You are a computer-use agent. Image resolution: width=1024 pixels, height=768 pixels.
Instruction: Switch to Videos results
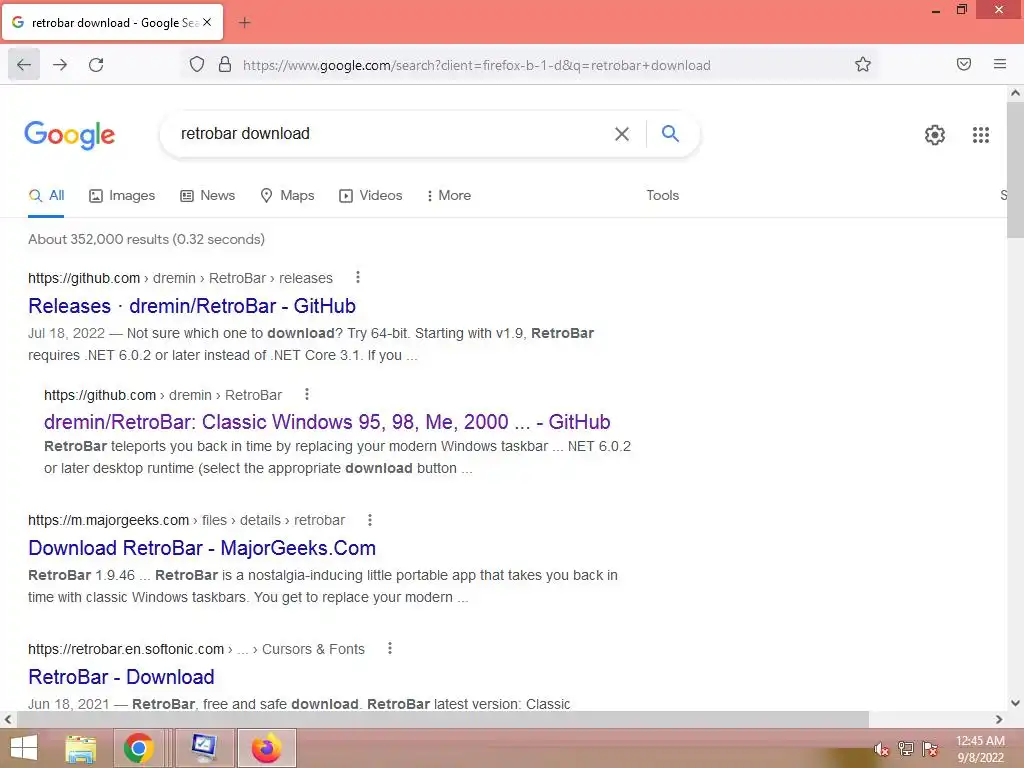371,195
